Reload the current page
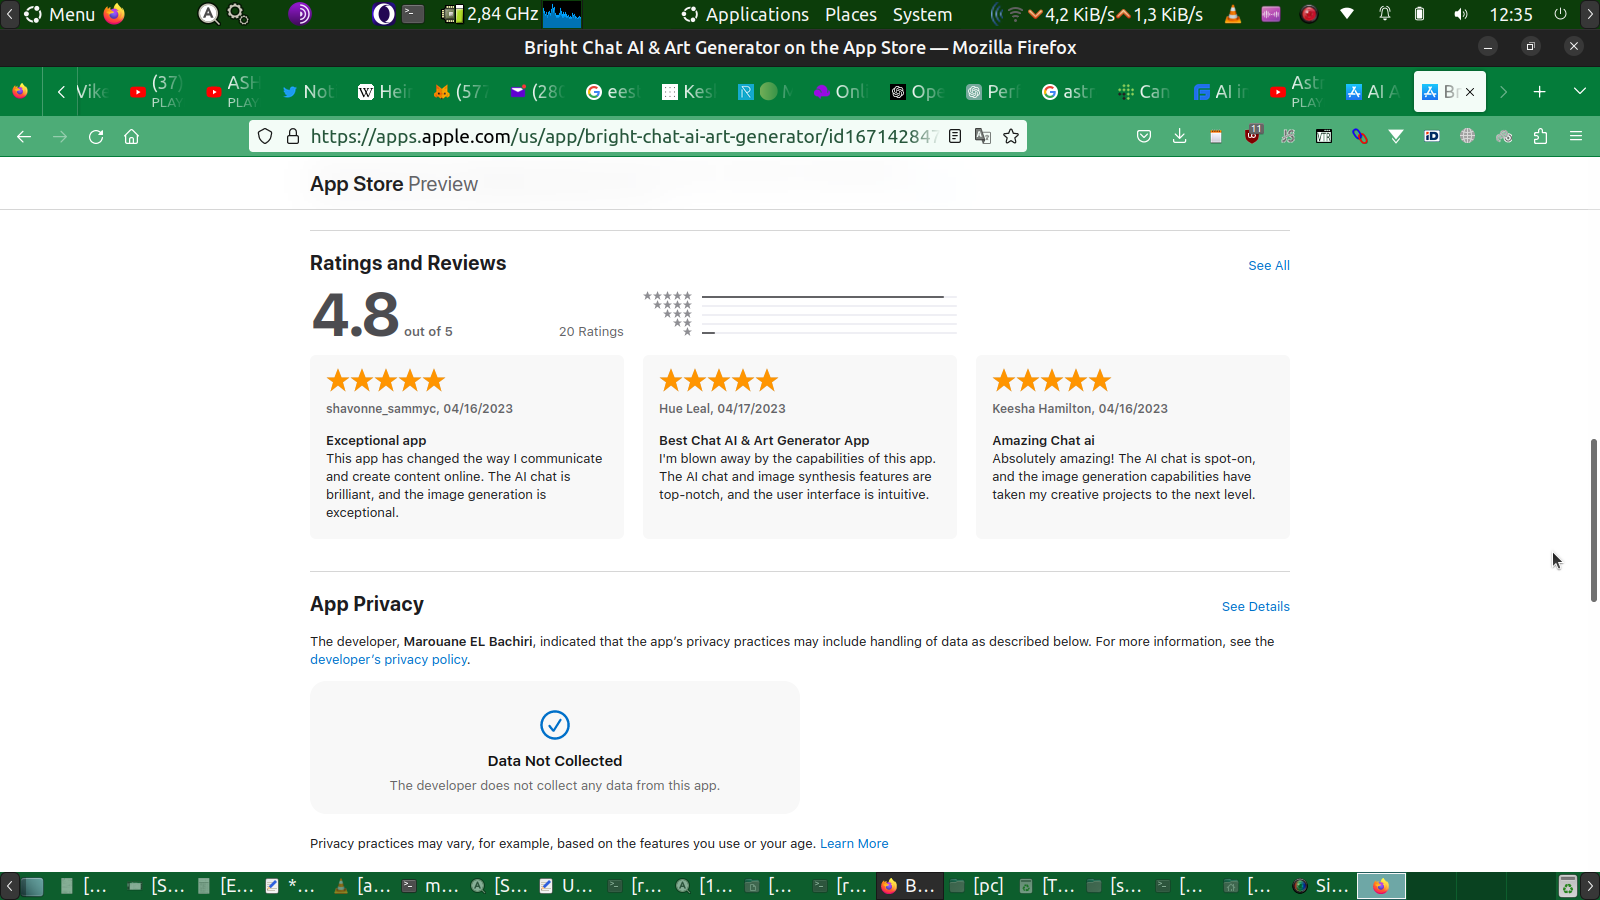The image size is (1600, 900). 96,137
